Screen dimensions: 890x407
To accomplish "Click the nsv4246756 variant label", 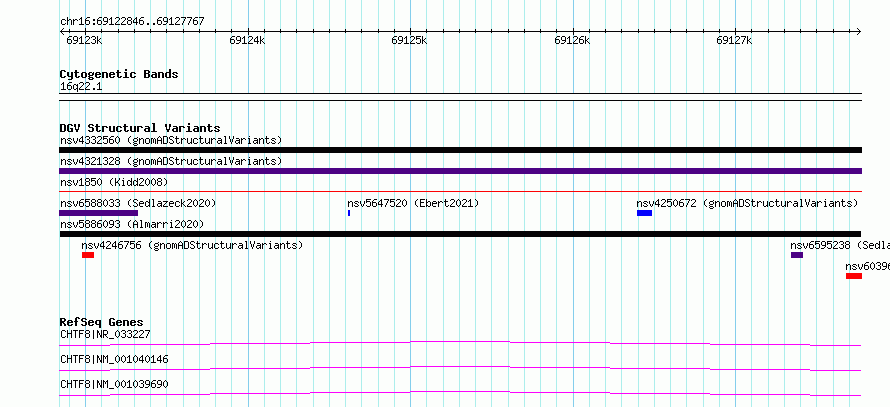I will coord(192,245).
